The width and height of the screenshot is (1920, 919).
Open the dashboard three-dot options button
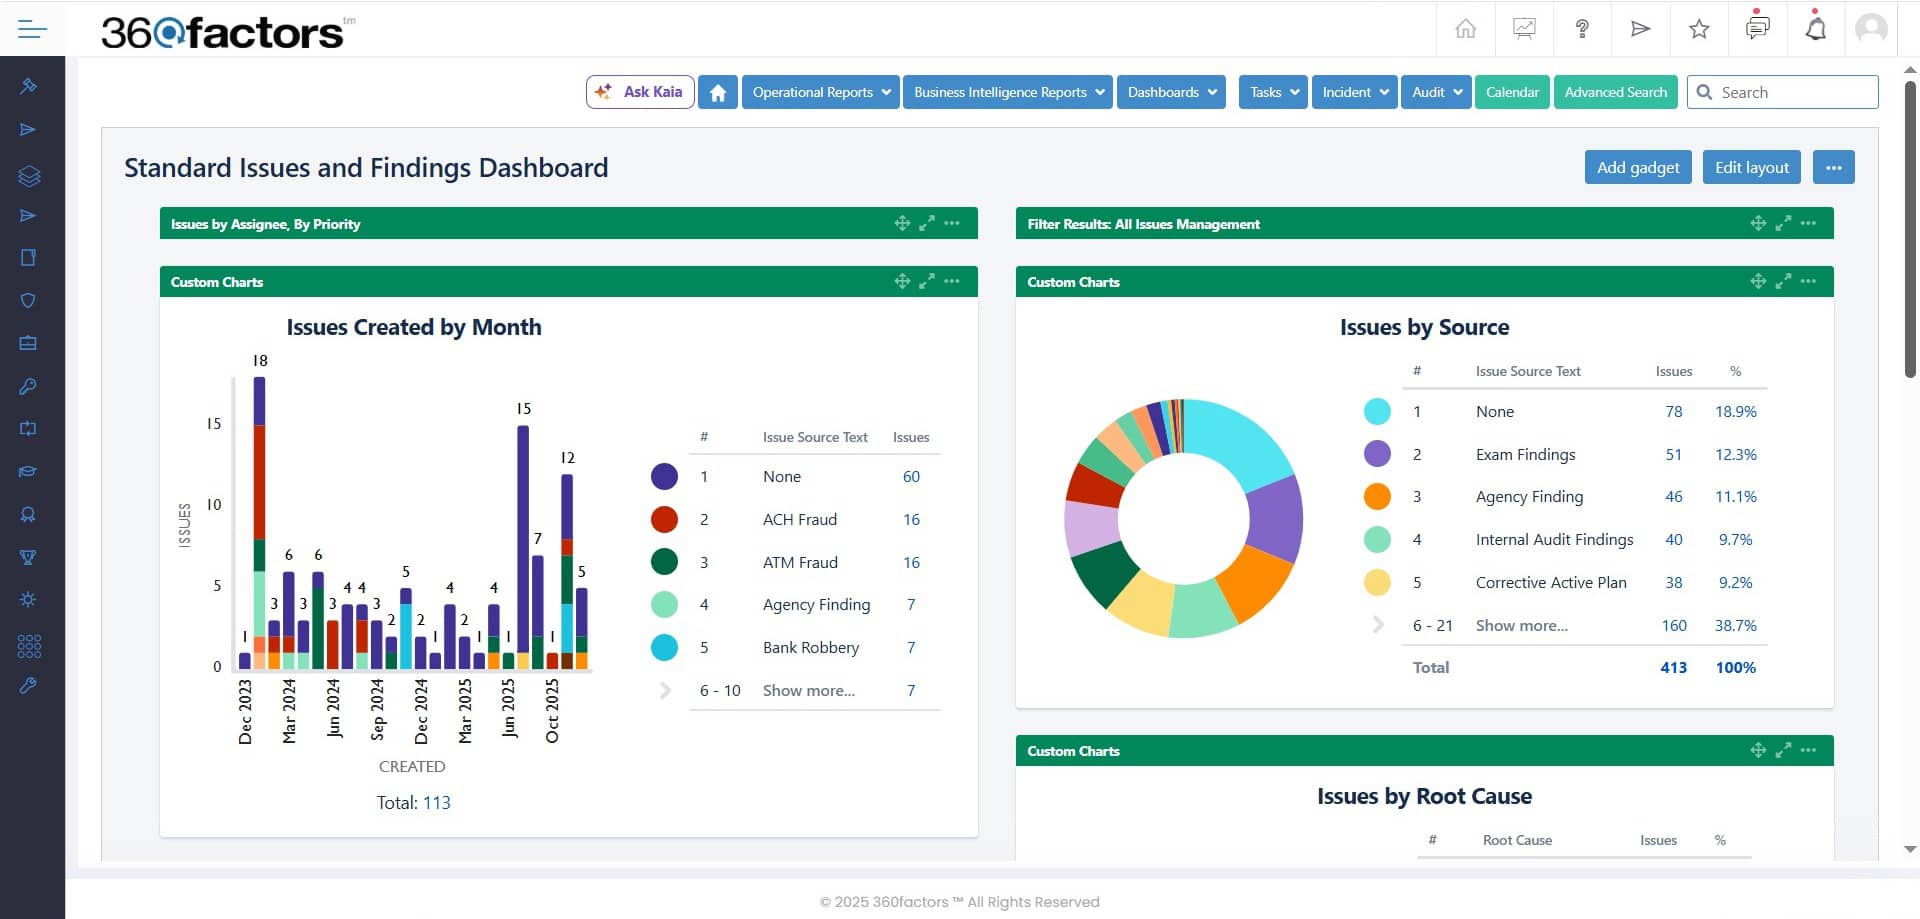click(1833, 167)
